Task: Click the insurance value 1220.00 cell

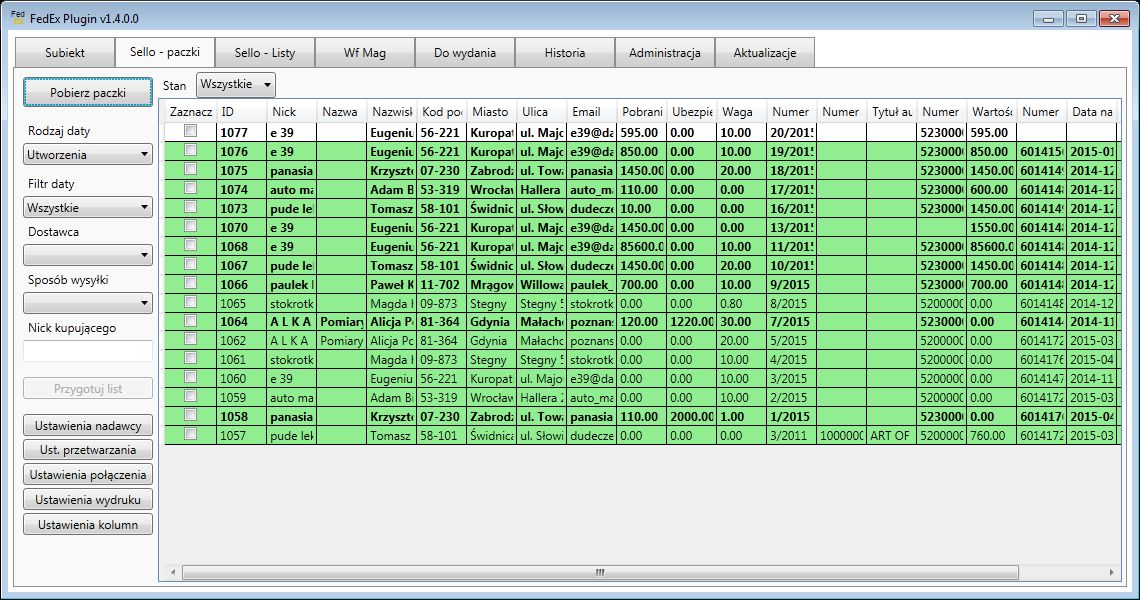Action: 691,321
